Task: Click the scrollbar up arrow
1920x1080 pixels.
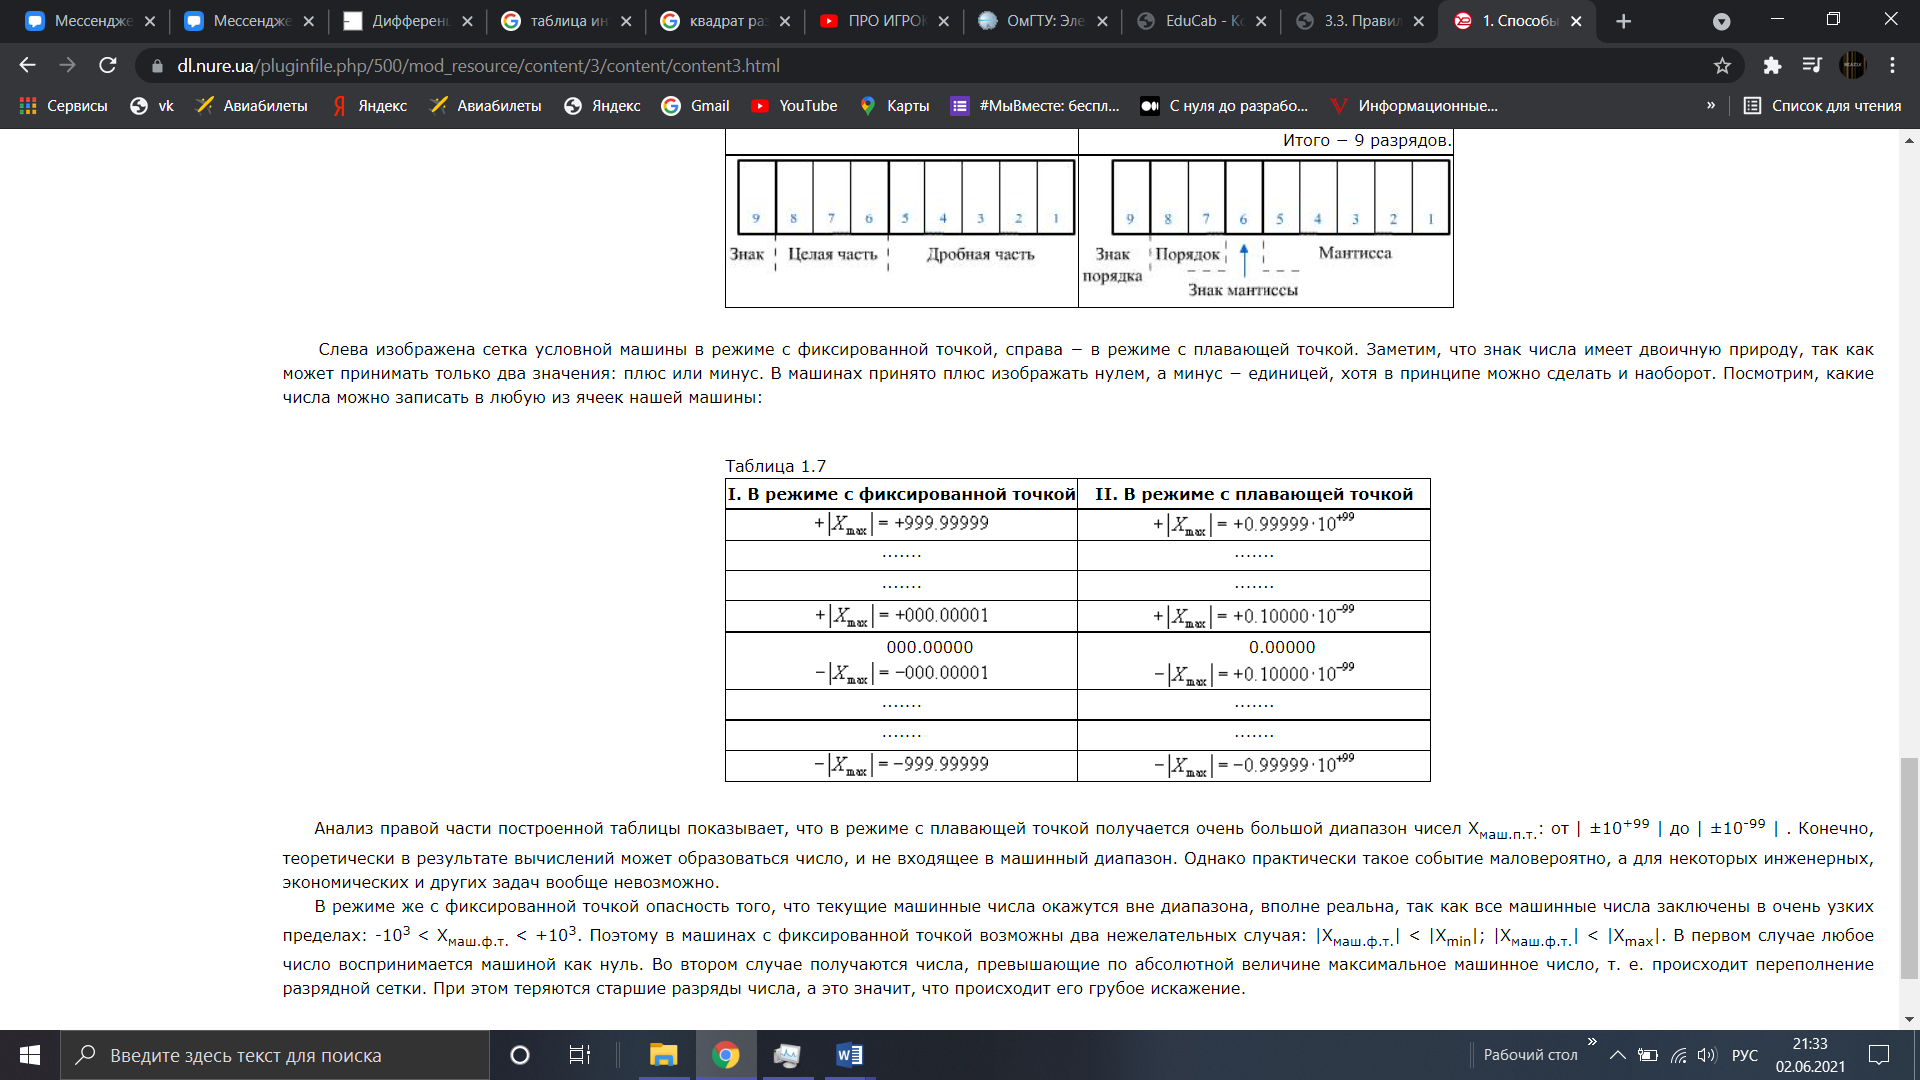Action: (1909, 141)
